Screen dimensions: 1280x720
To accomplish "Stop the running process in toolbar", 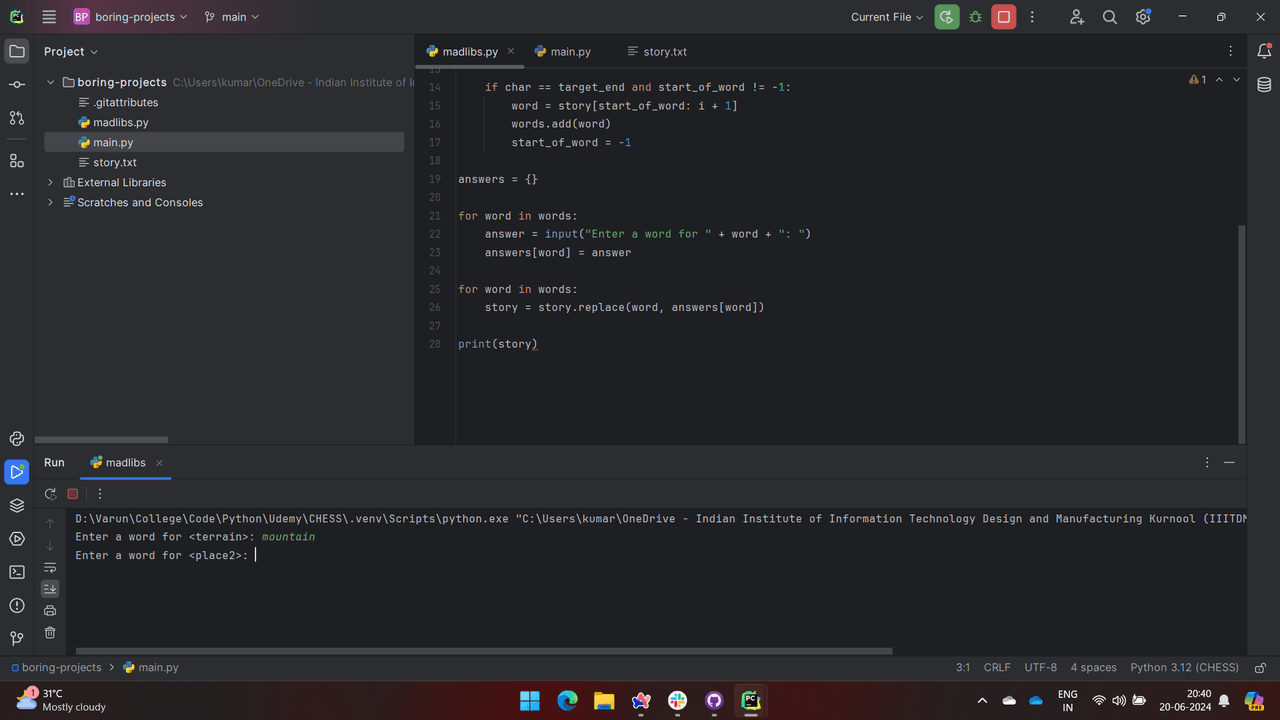I will coord(1004,17).
